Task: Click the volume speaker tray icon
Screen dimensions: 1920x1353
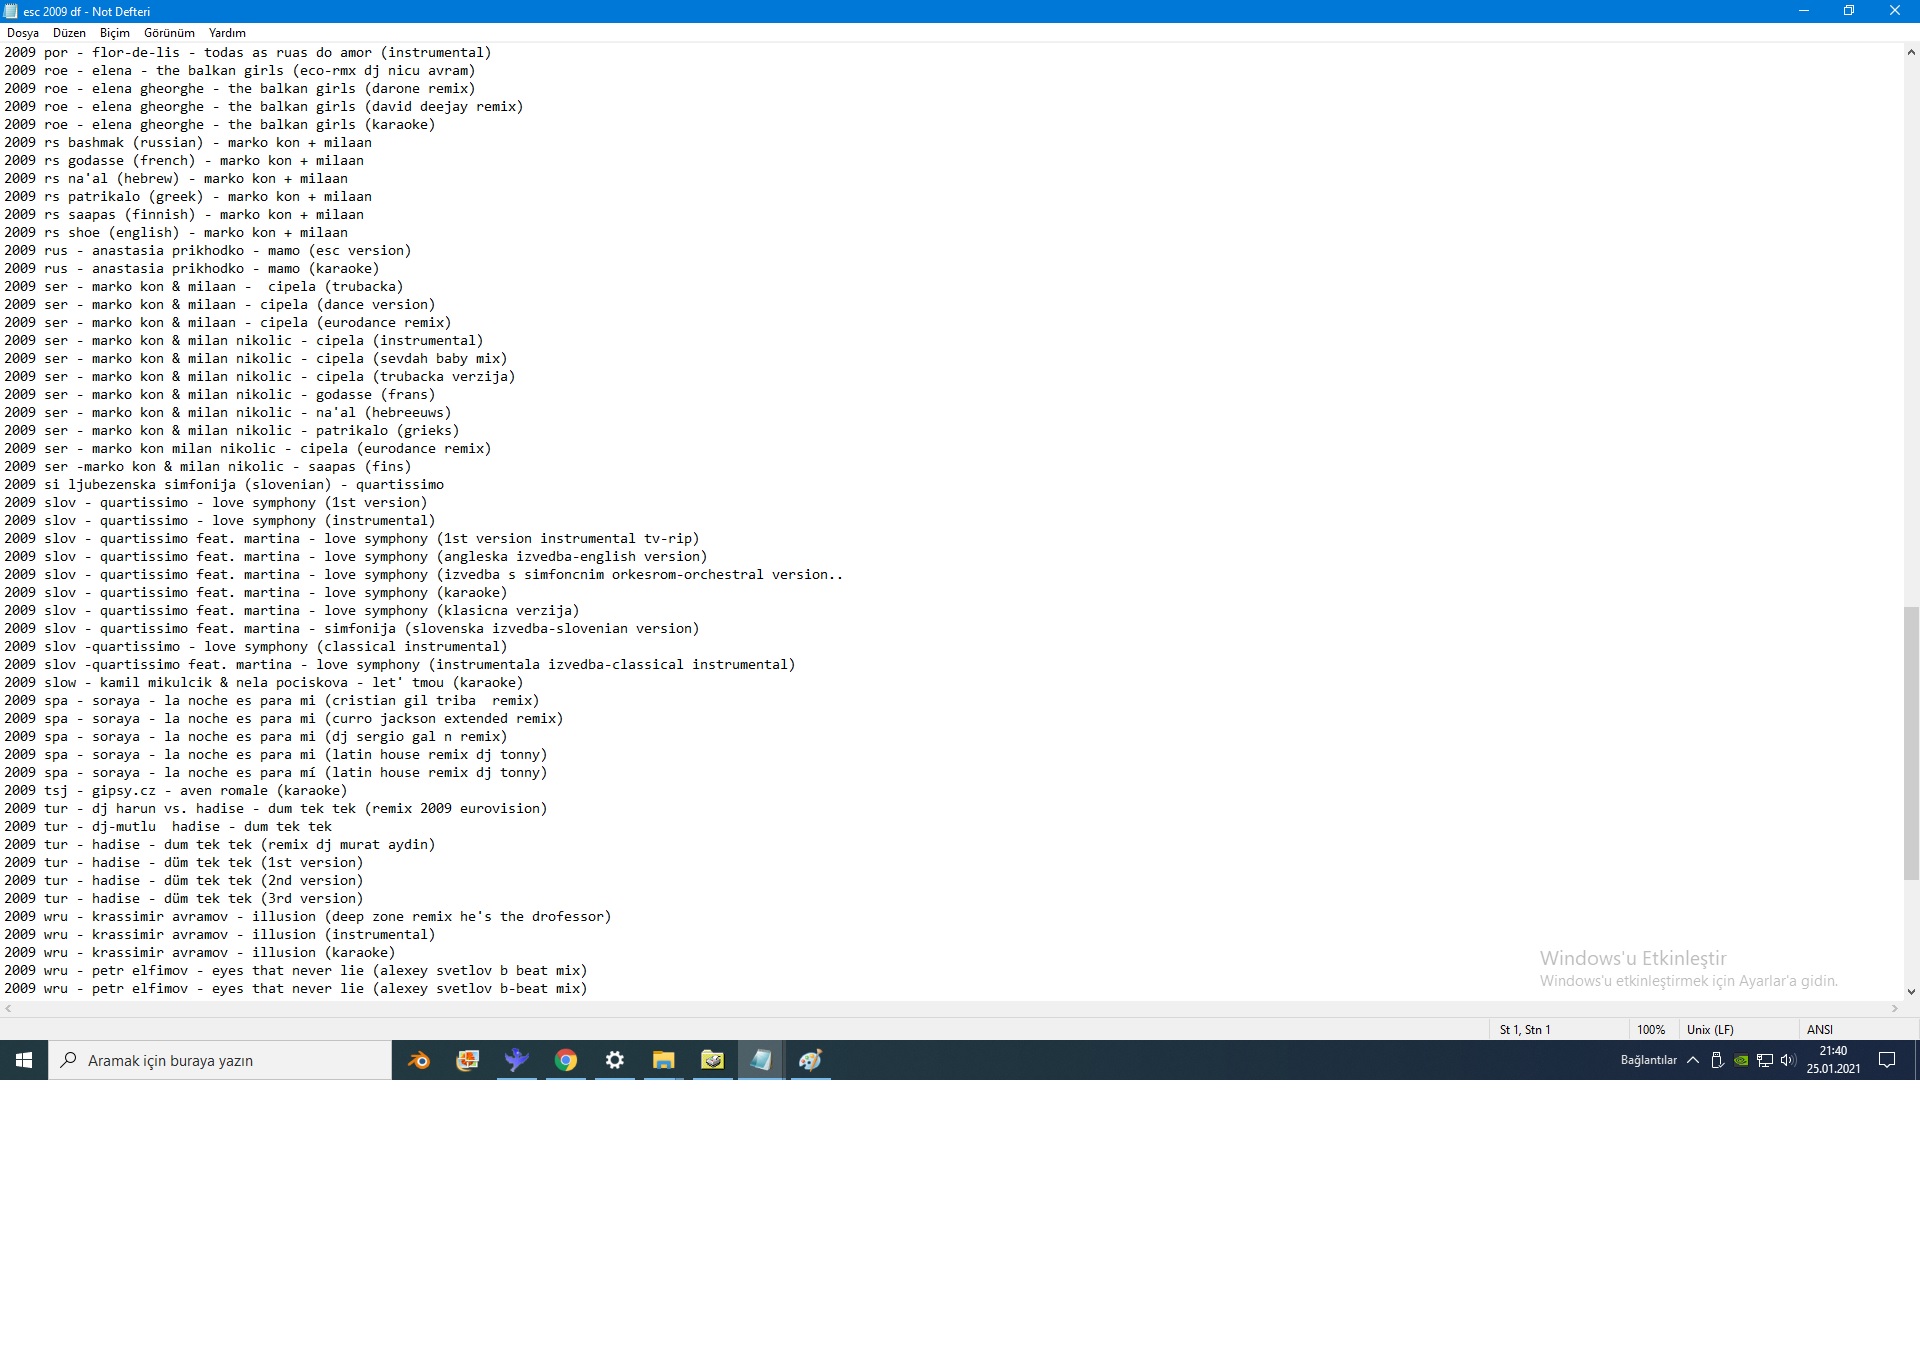Action: (1788, 1060)
